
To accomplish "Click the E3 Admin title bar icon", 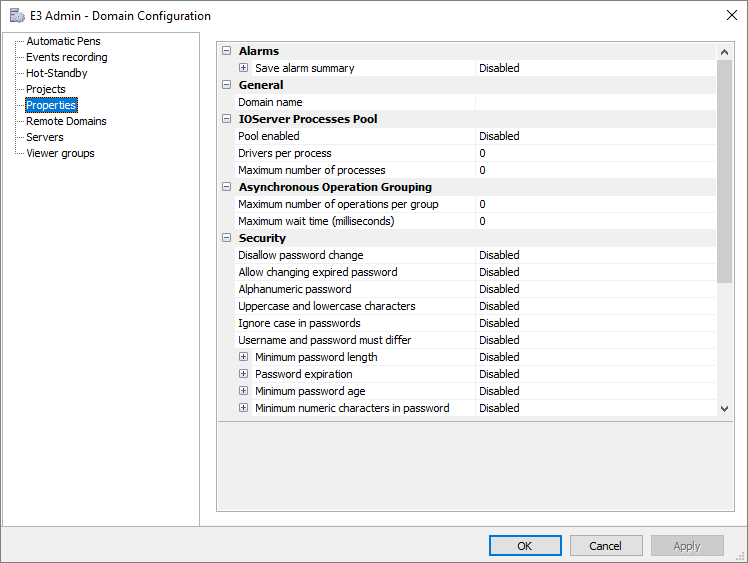I will [17, 15].
